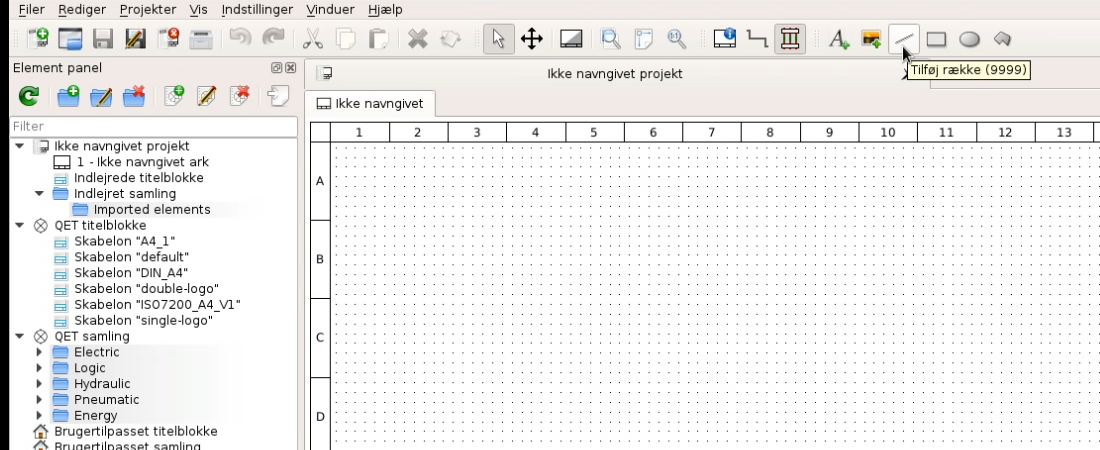Pick the draw ellipse tool
This screenshot has height=450, width=1100.
click(x=969, y=39)
